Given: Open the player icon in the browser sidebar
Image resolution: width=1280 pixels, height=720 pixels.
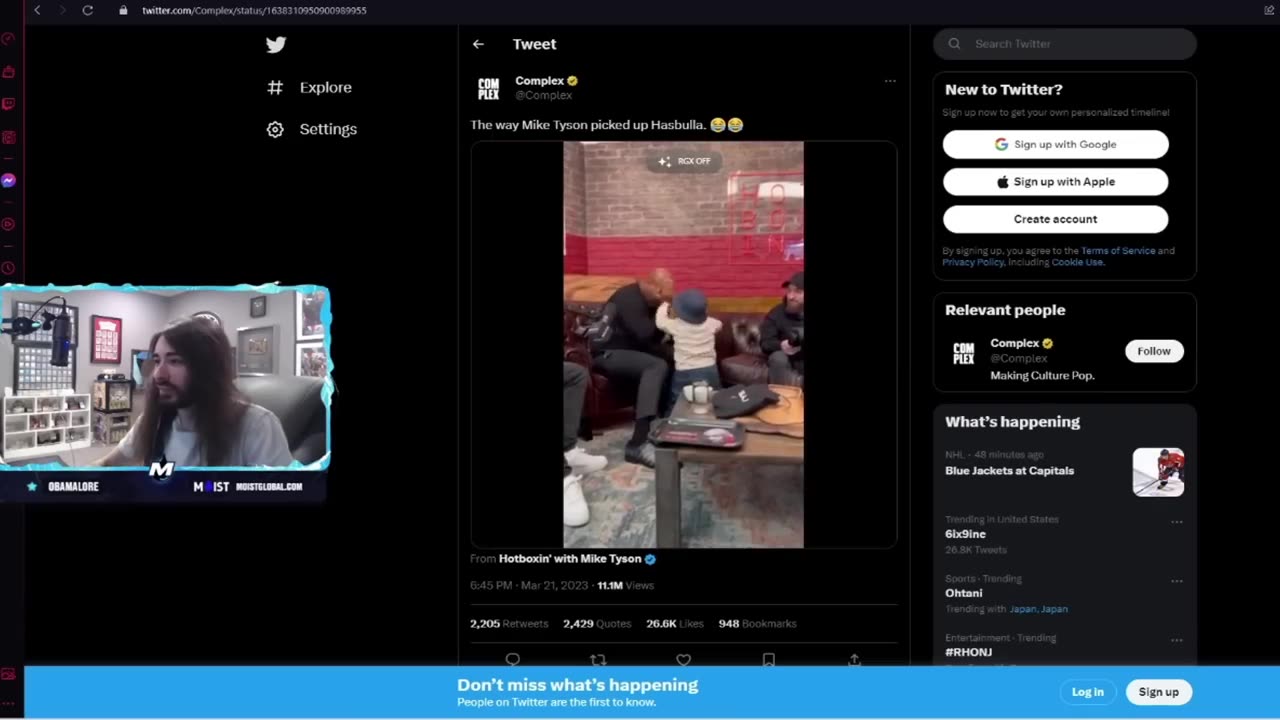Looking at the screenshot, I should (x=8, y=224).
